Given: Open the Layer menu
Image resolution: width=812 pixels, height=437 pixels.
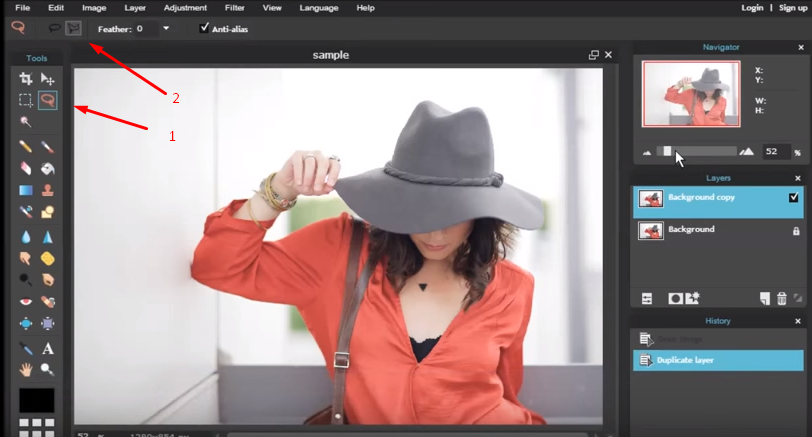Looking at the screenshot, I should pos(135,8).
